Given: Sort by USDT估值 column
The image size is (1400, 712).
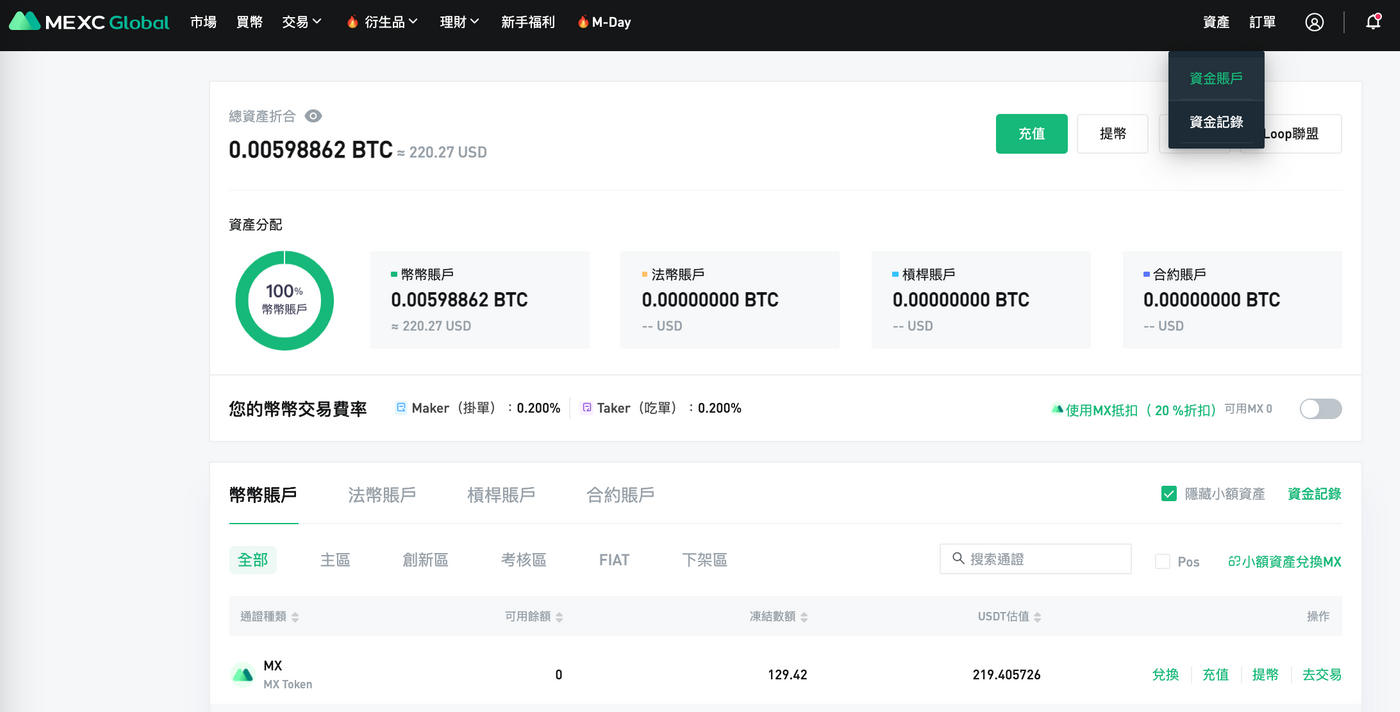Looking at the screenshot, I should [x=1010, y=617].
